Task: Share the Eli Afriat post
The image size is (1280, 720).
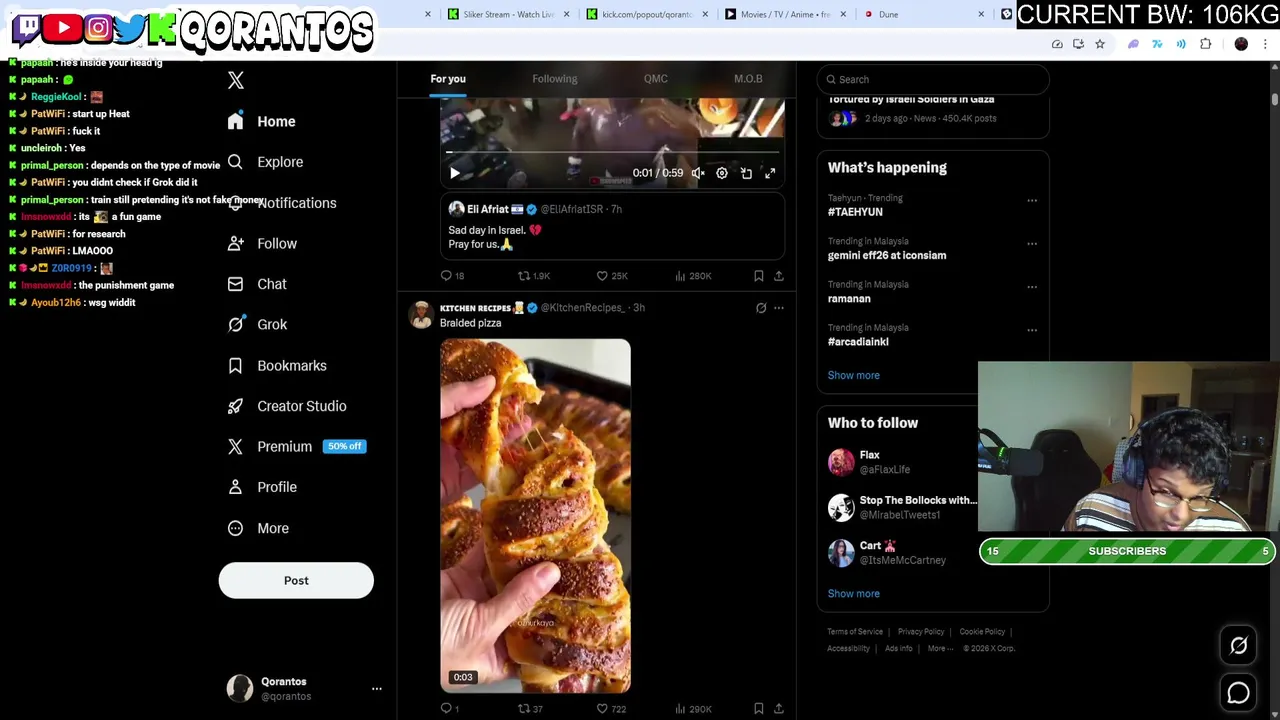Action: (x=779, y=275)
